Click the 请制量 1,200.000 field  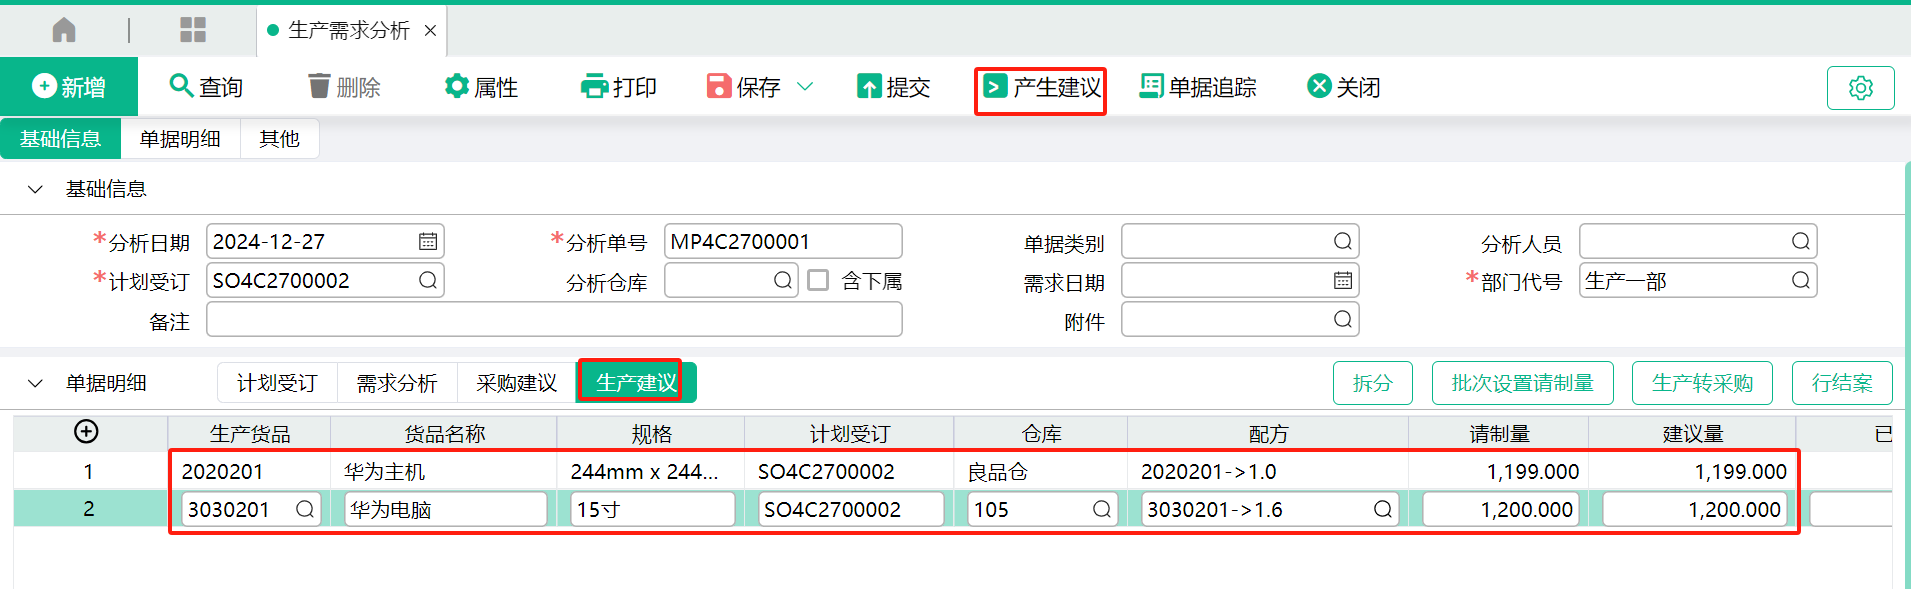[x=1501, y=509]
